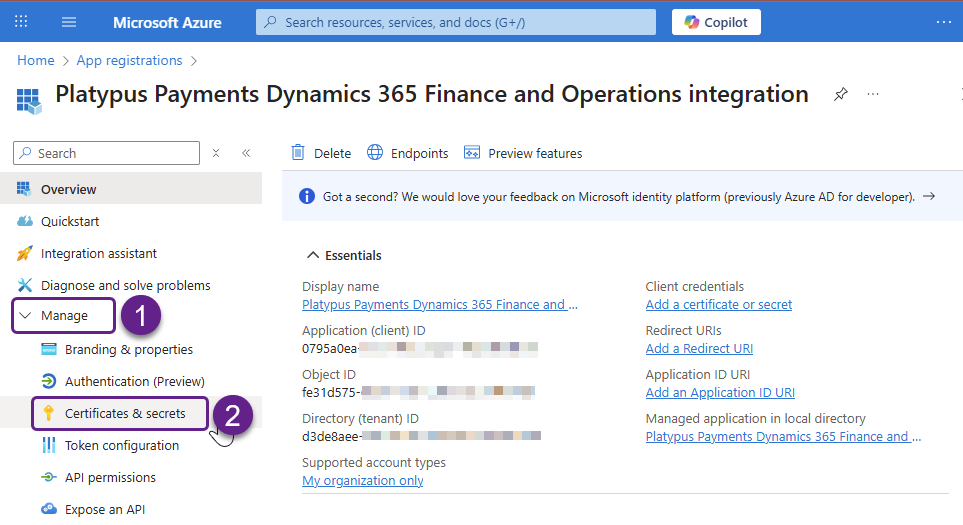Collapse the Manage section

click(64, 316)
